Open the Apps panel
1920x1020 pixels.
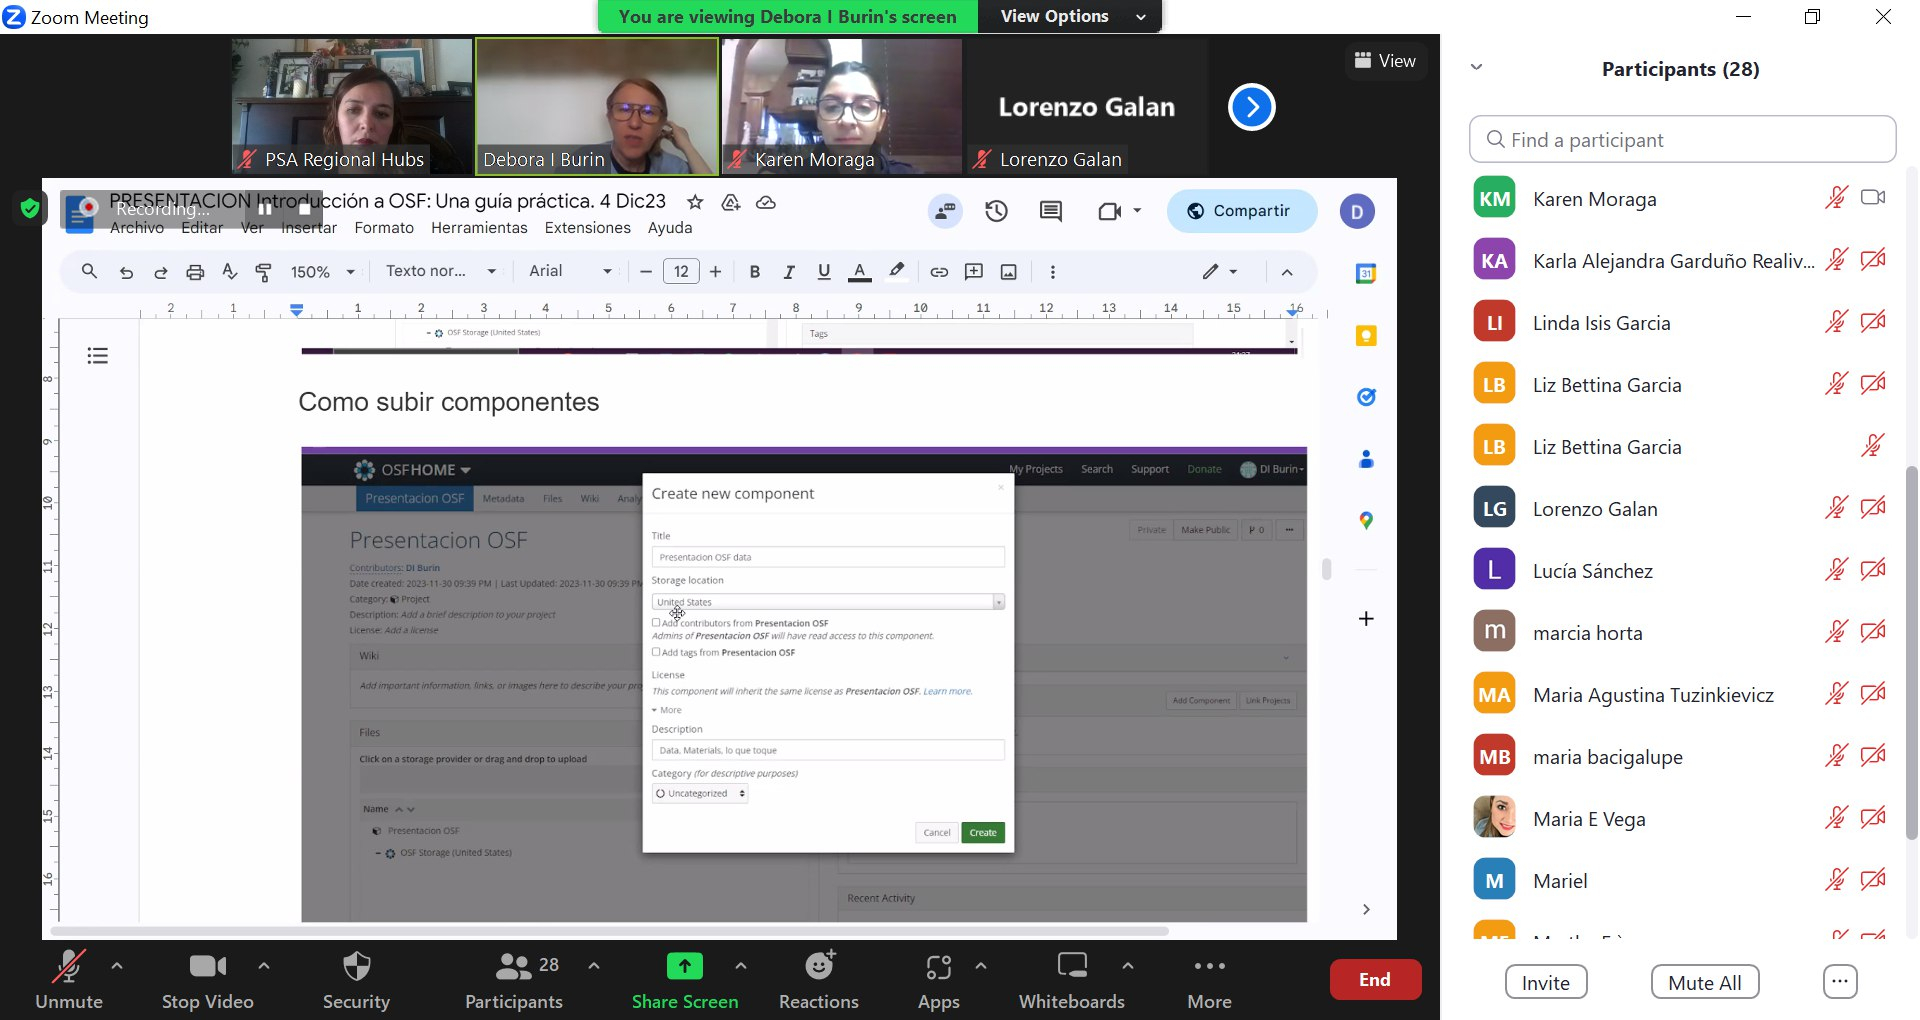[x=938, y=980]
